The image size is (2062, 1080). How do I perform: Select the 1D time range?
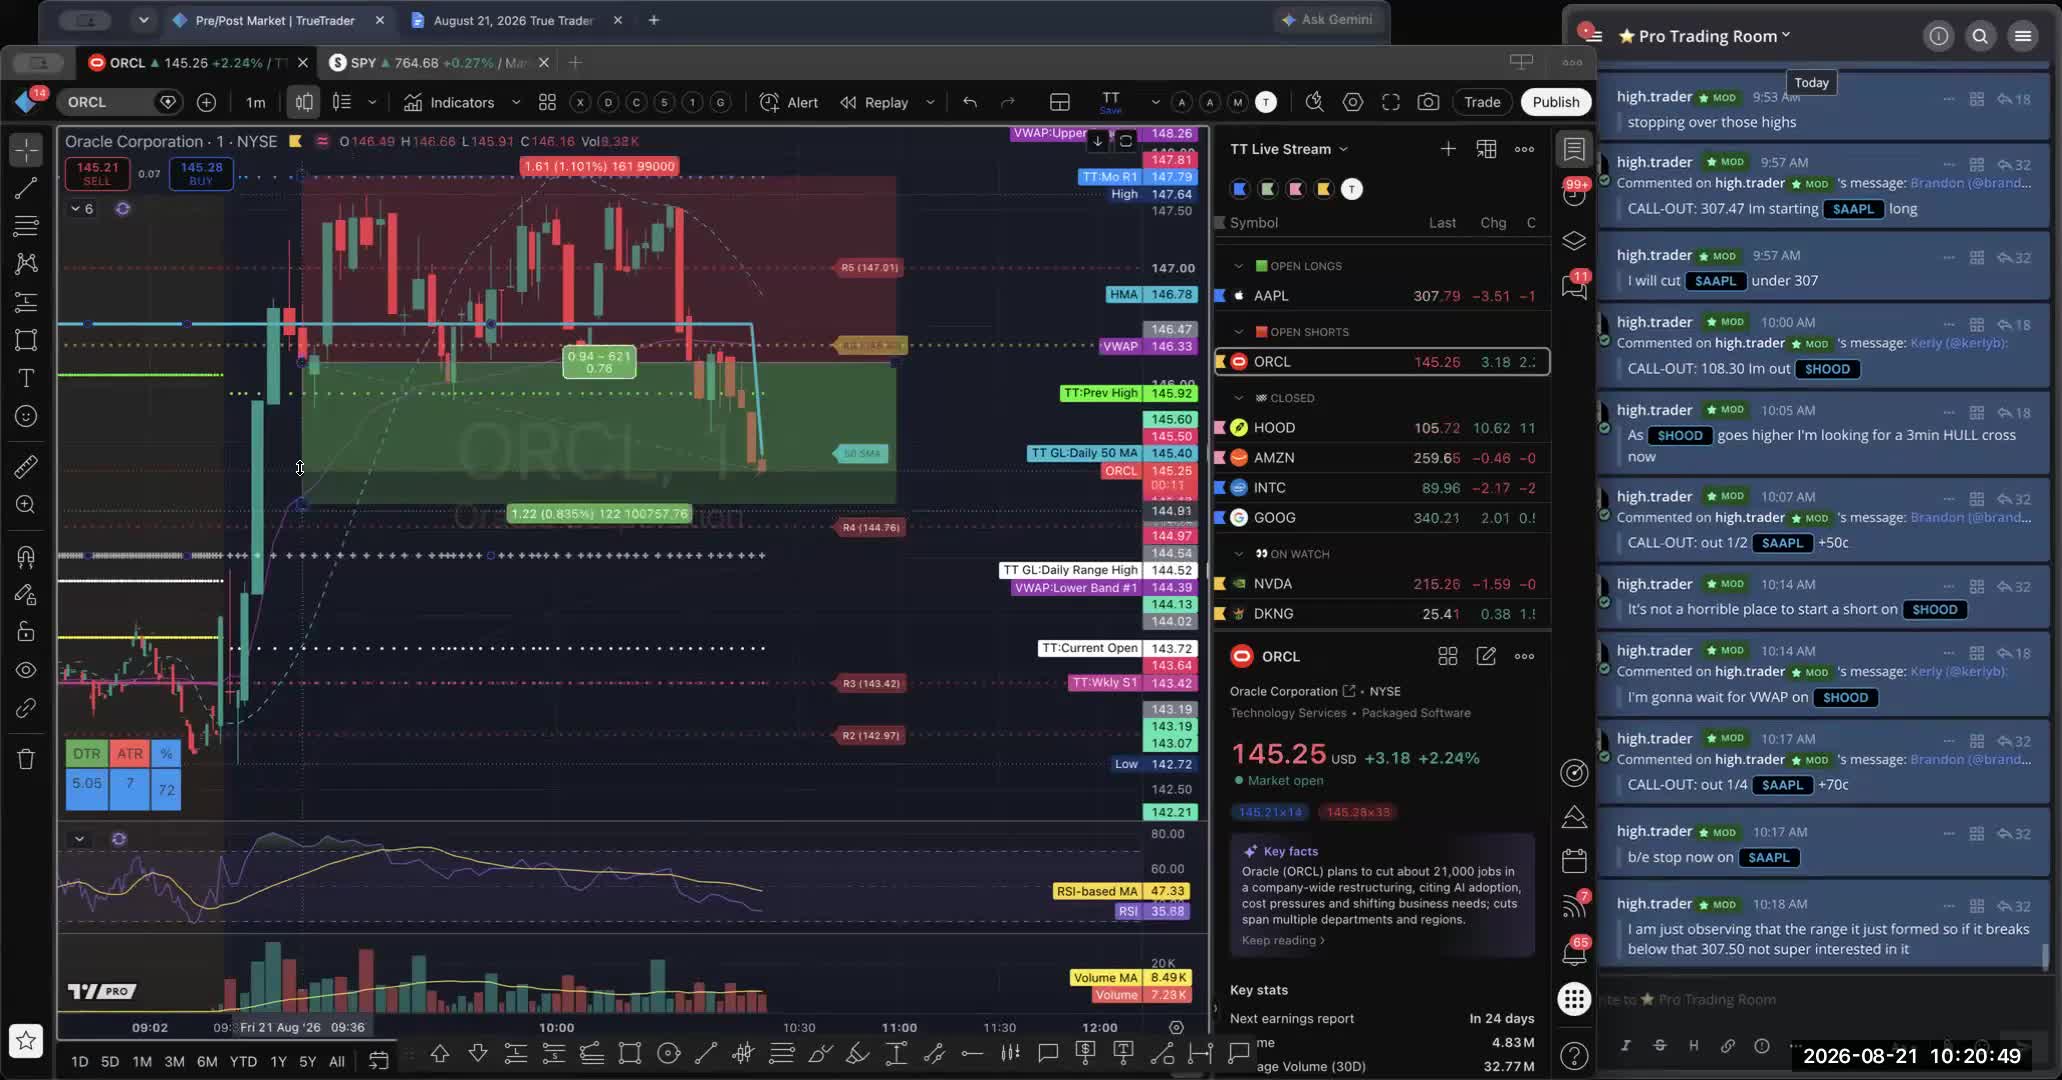pos(80,1062)
